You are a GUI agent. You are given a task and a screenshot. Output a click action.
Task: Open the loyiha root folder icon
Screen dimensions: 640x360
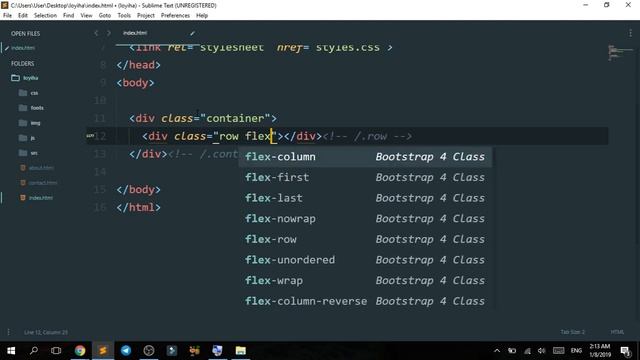pyautogui.click(x=16, y=78)
